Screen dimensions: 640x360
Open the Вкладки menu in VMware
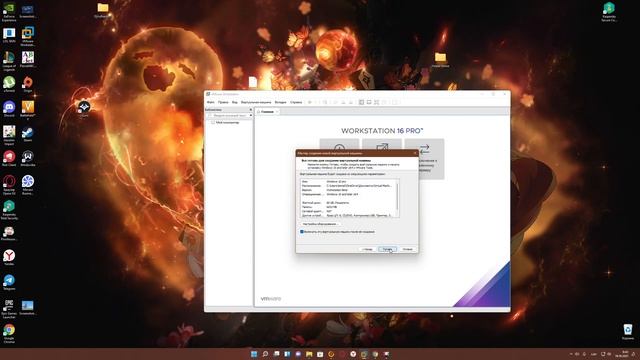[280, 102]
